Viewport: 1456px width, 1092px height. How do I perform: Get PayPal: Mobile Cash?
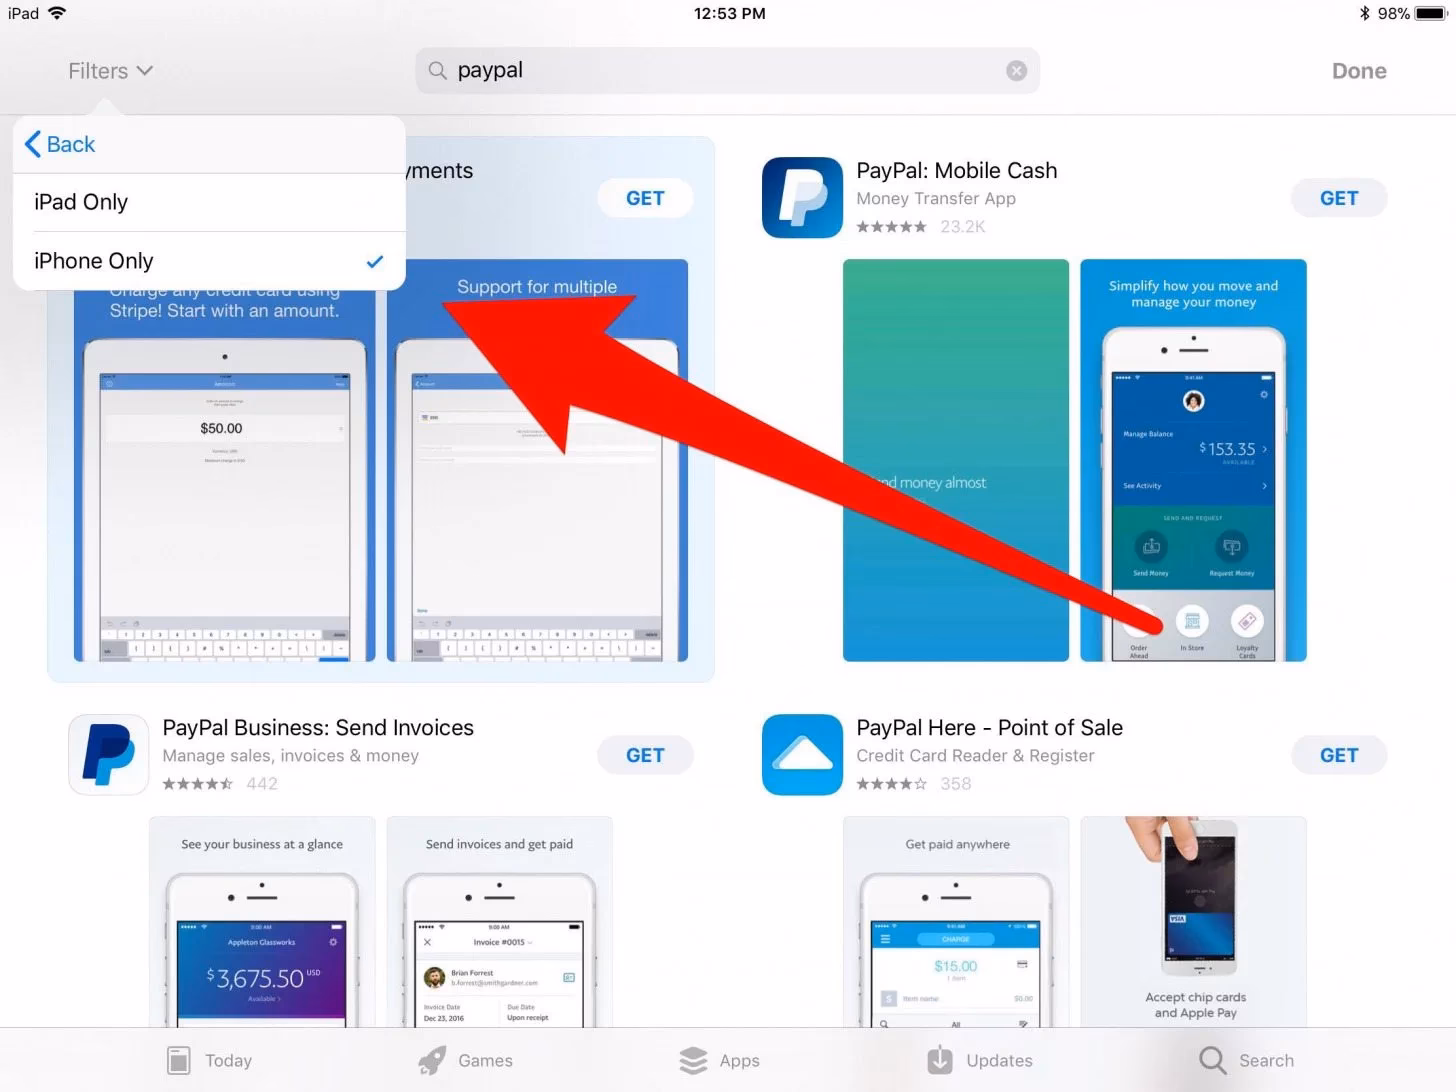pos(1339,198)
